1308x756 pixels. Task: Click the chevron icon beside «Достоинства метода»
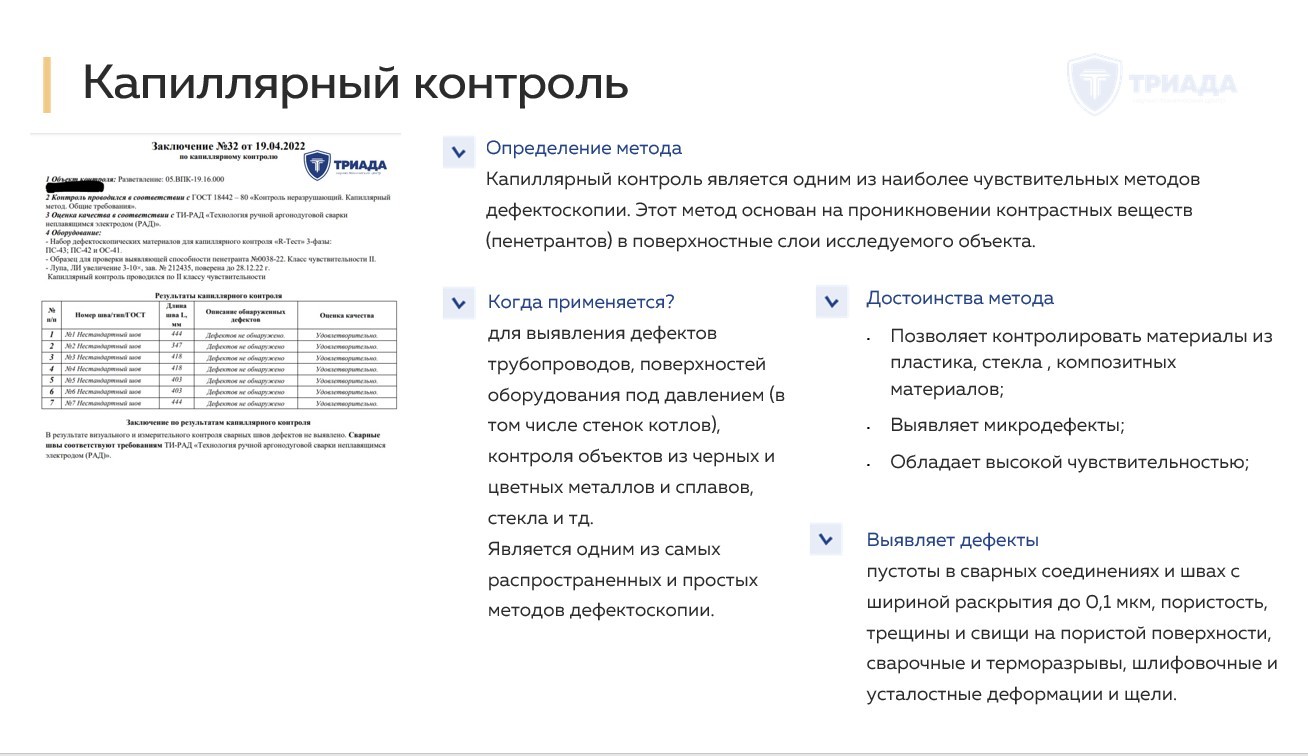[x=829, y=301]
